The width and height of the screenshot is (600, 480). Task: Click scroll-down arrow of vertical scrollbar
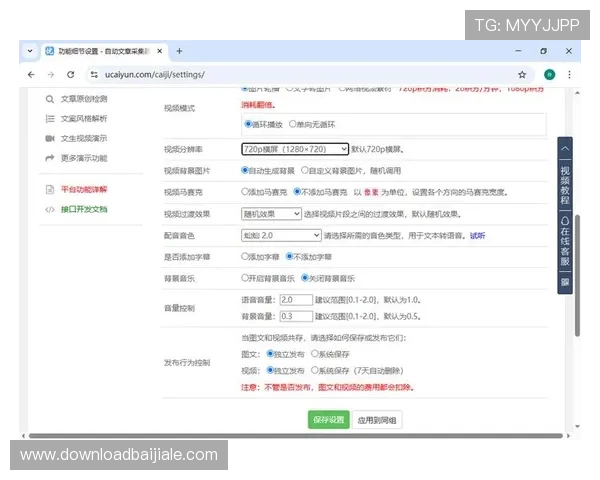click(x=577, y=426)
